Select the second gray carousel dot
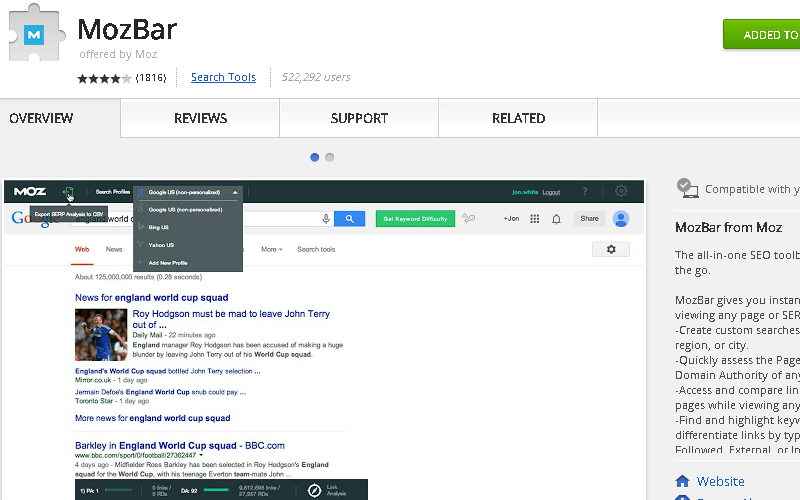Screen dimensions: 800x500 (x=330, y=157)
